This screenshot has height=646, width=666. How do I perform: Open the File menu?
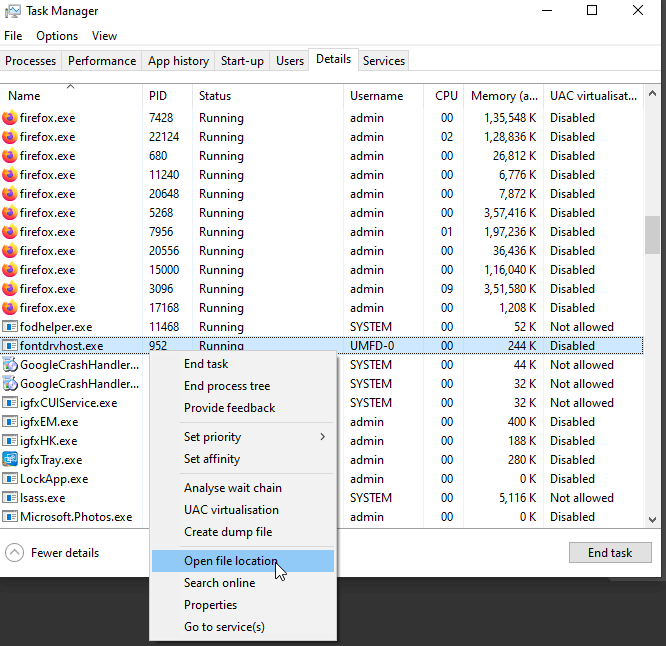[13, 36]
